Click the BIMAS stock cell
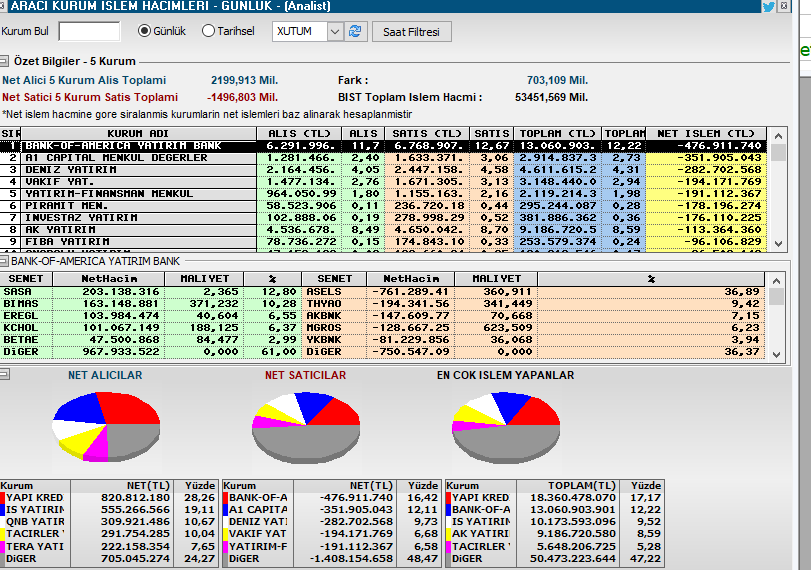Image resolution: width=811 pixels, height=570 pixels. coord(26,304)
